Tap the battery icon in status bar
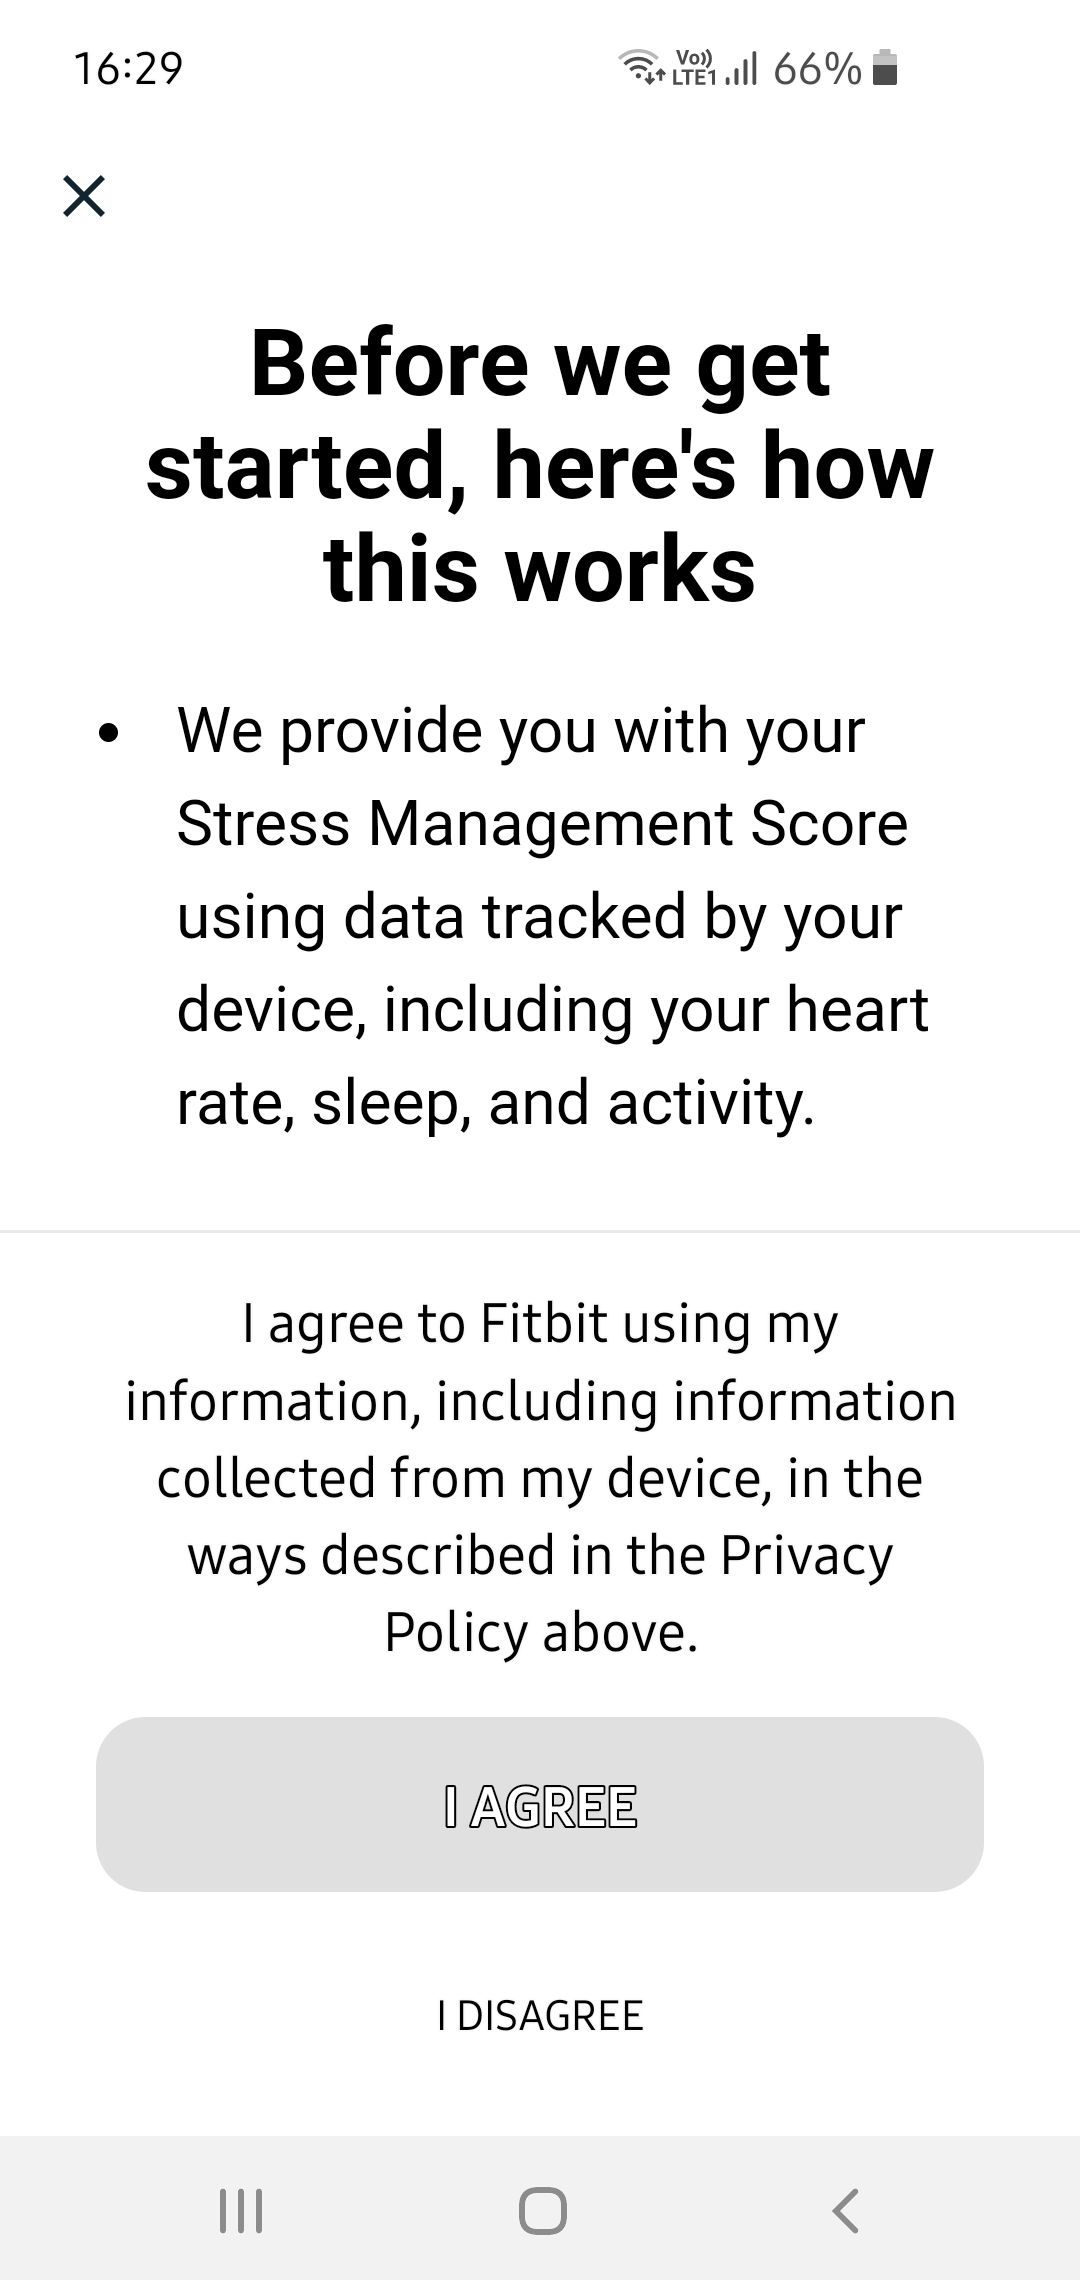This screenshot has height=2280, width=1080. 885,68
